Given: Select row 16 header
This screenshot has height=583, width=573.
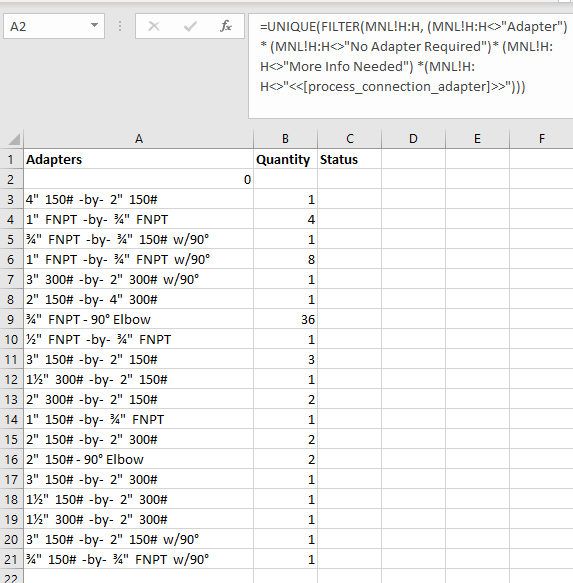Looking at the screenshot, I should tap(12, 459).
